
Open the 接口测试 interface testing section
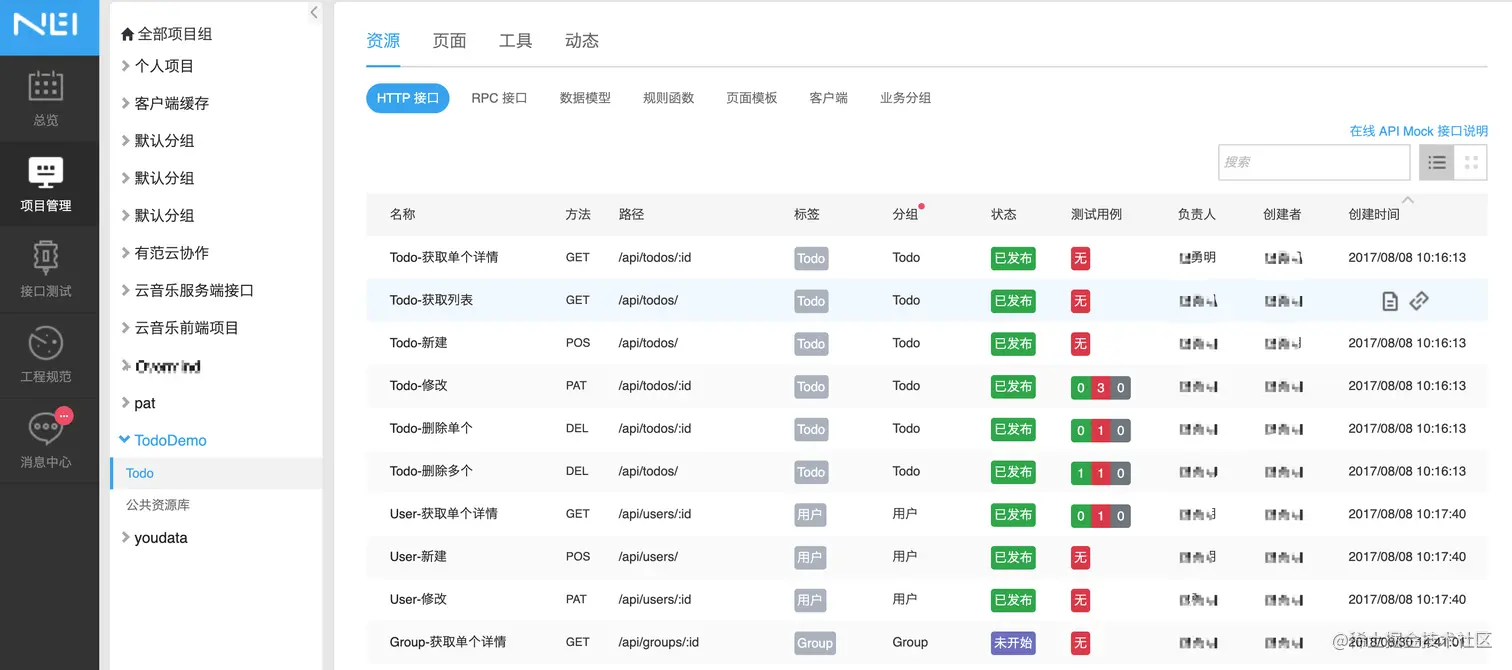coord(46,270)
